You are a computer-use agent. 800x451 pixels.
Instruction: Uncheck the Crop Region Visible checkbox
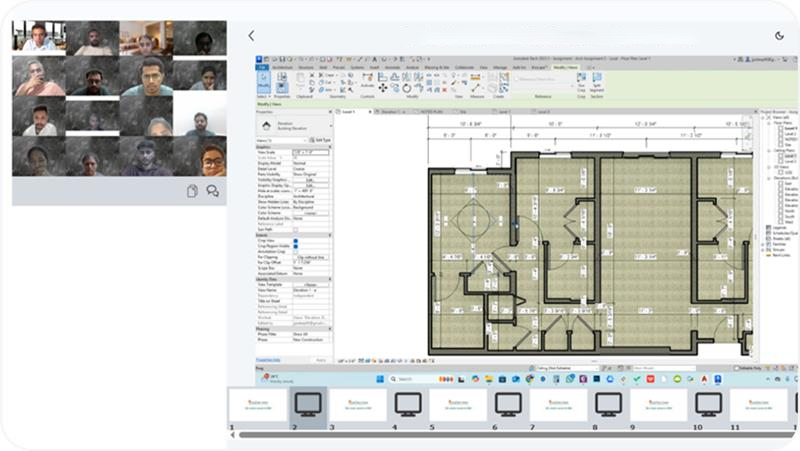pyautogui.click(x=295, y=246)
